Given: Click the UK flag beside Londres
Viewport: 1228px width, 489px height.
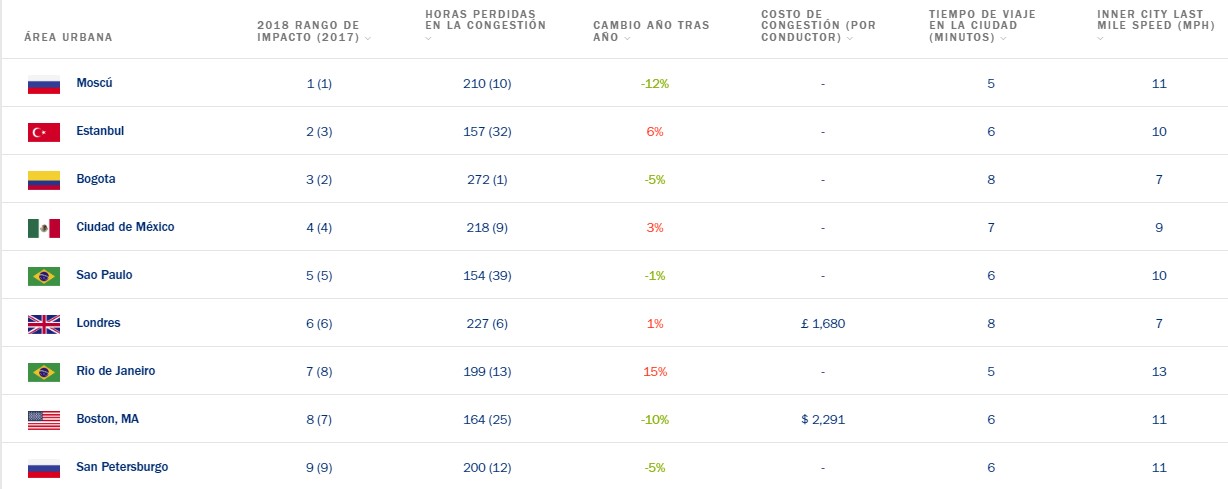Looking at the screenshot, I should (44, 324).
